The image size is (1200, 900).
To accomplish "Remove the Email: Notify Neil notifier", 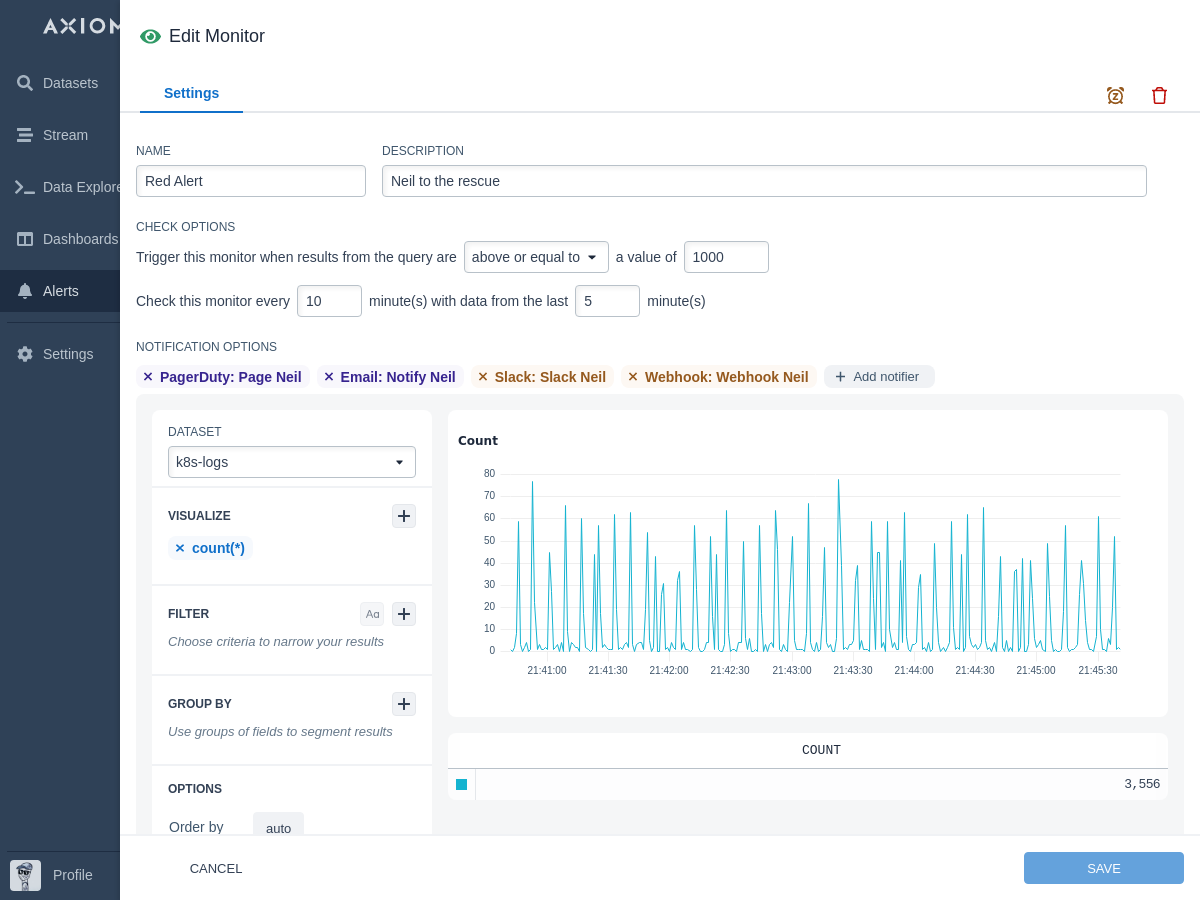I will 329,377.
